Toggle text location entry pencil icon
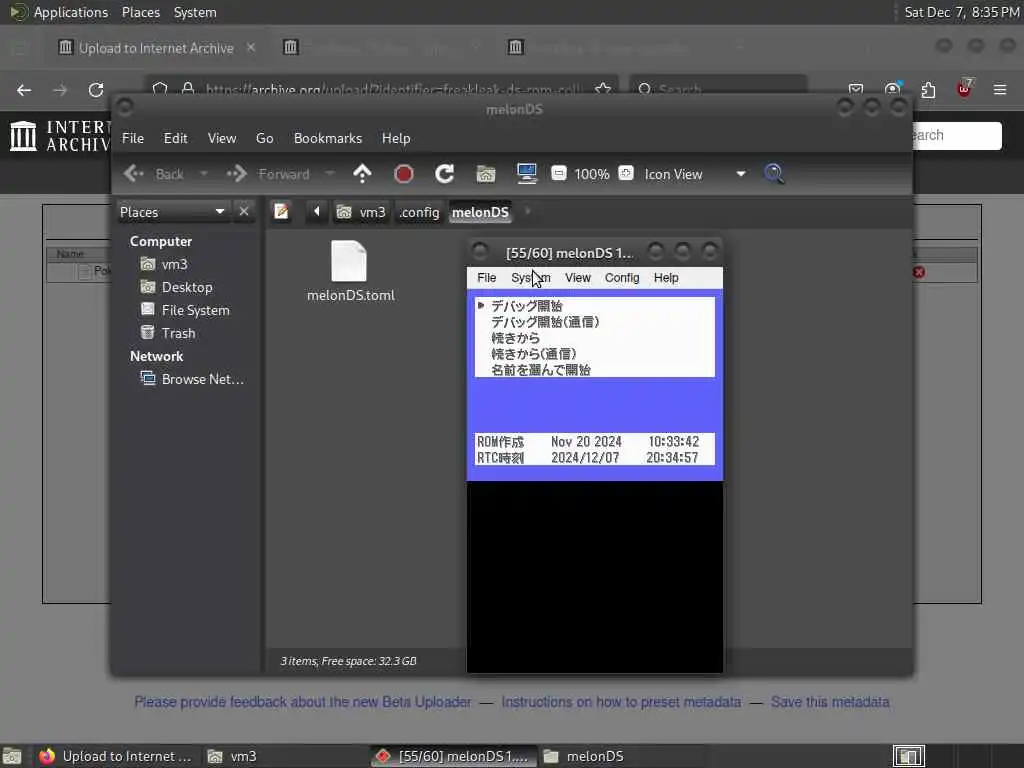This screenshot has height=768, width=1024. click(x=281, y=212)
